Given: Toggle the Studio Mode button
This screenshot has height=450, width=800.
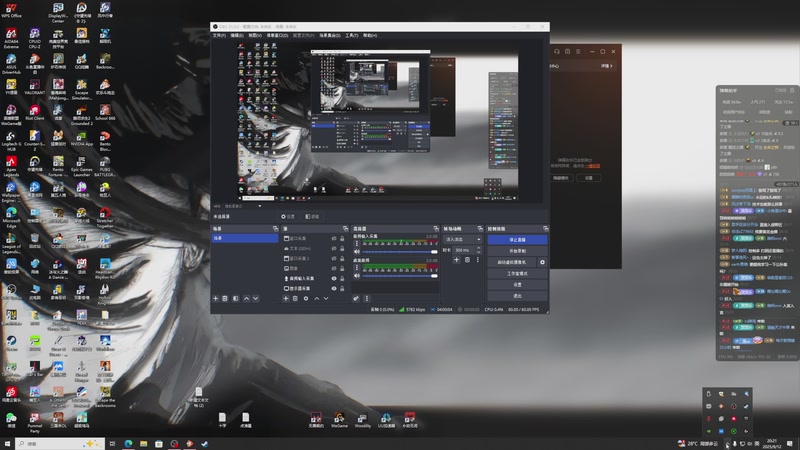Looking at the screenshot, I should click(x=517, y=273).
